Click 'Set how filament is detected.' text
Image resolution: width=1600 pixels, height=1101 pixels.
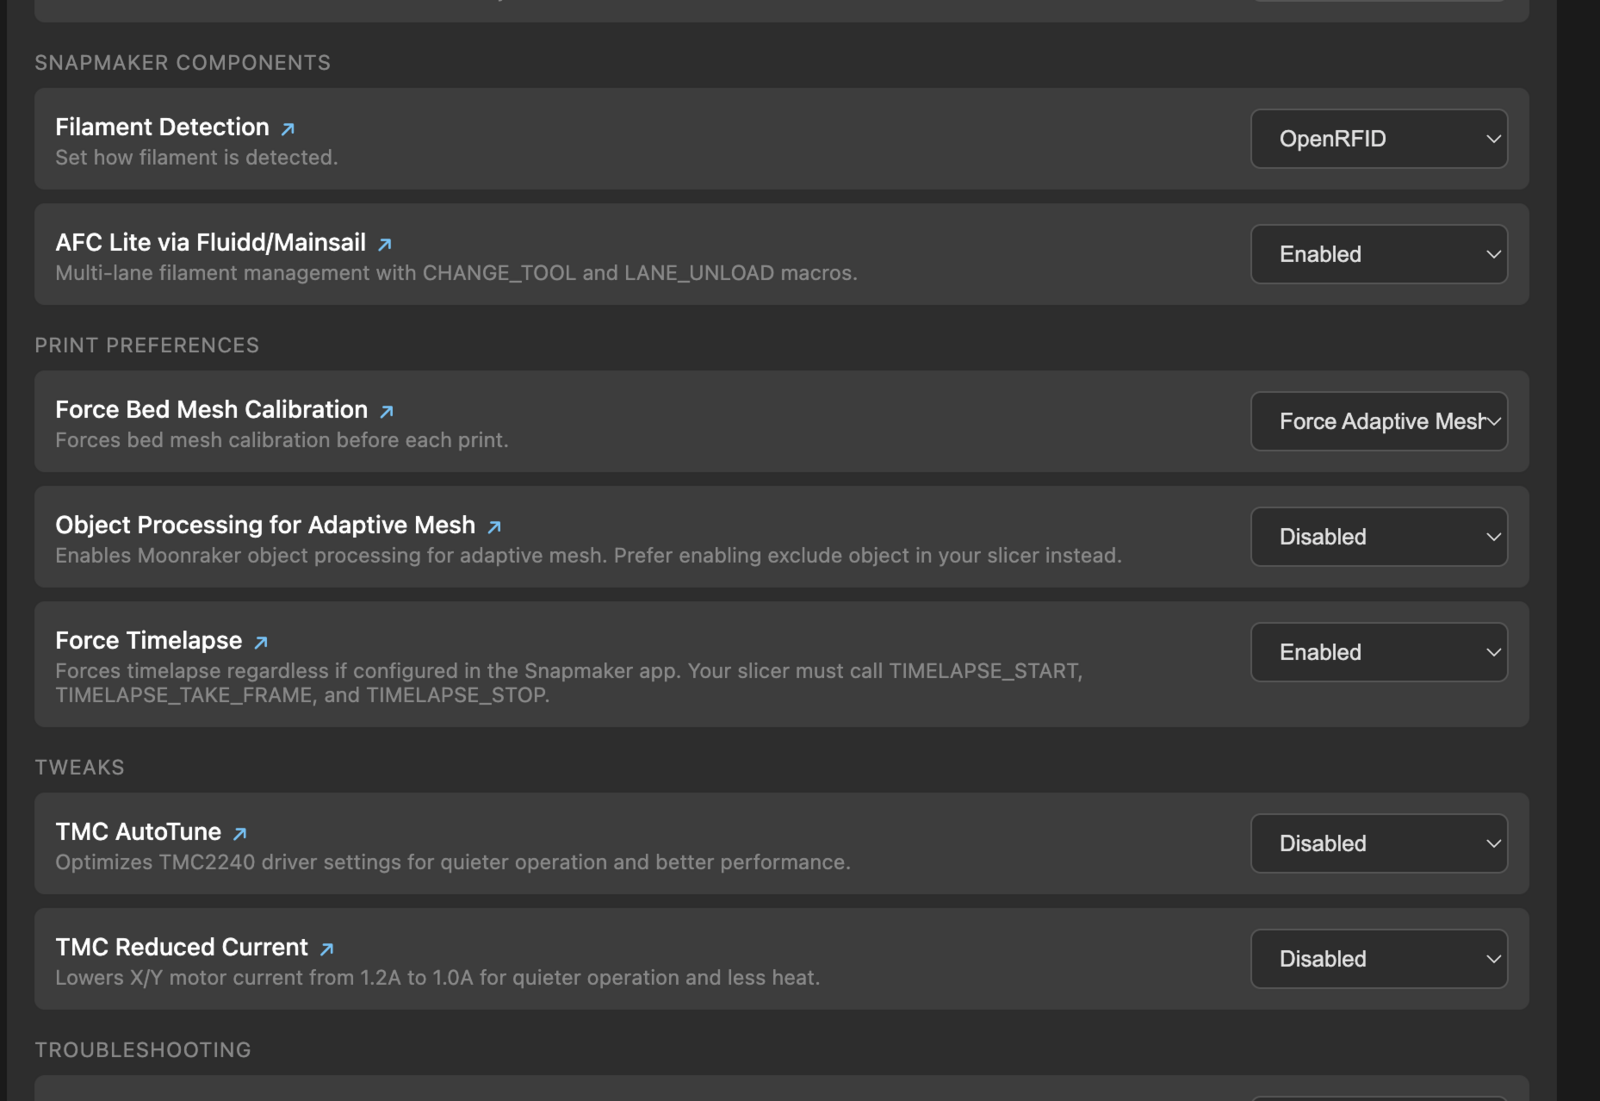tap(197, 157)
